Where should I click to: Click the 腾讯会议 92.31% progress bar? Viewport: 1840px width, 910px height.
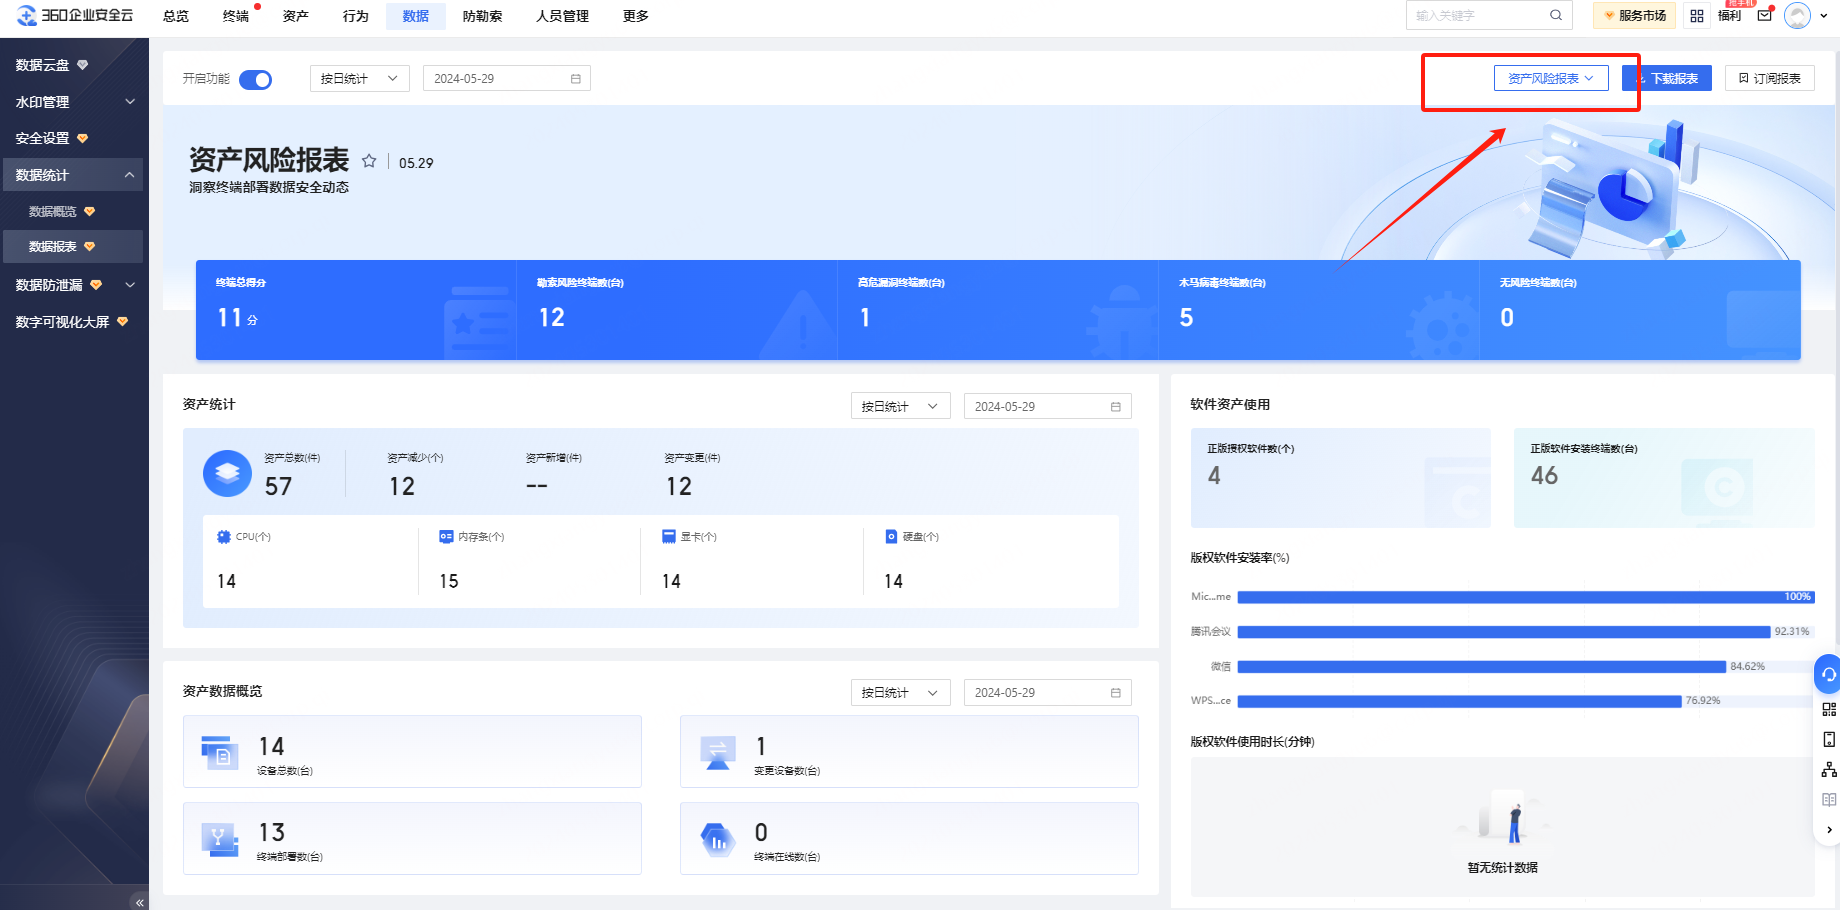pos(1503,632)
